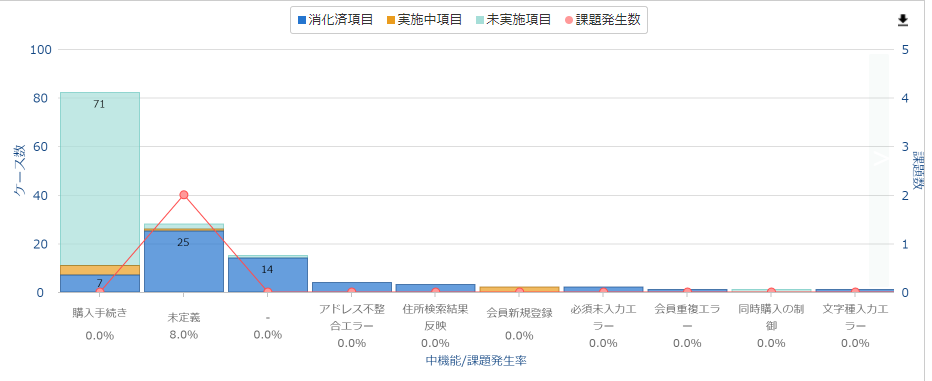The height and width of the screenshot is (381, 932).
Task: Select the blue bar labeled 14
Action: (x=267, y=275)
